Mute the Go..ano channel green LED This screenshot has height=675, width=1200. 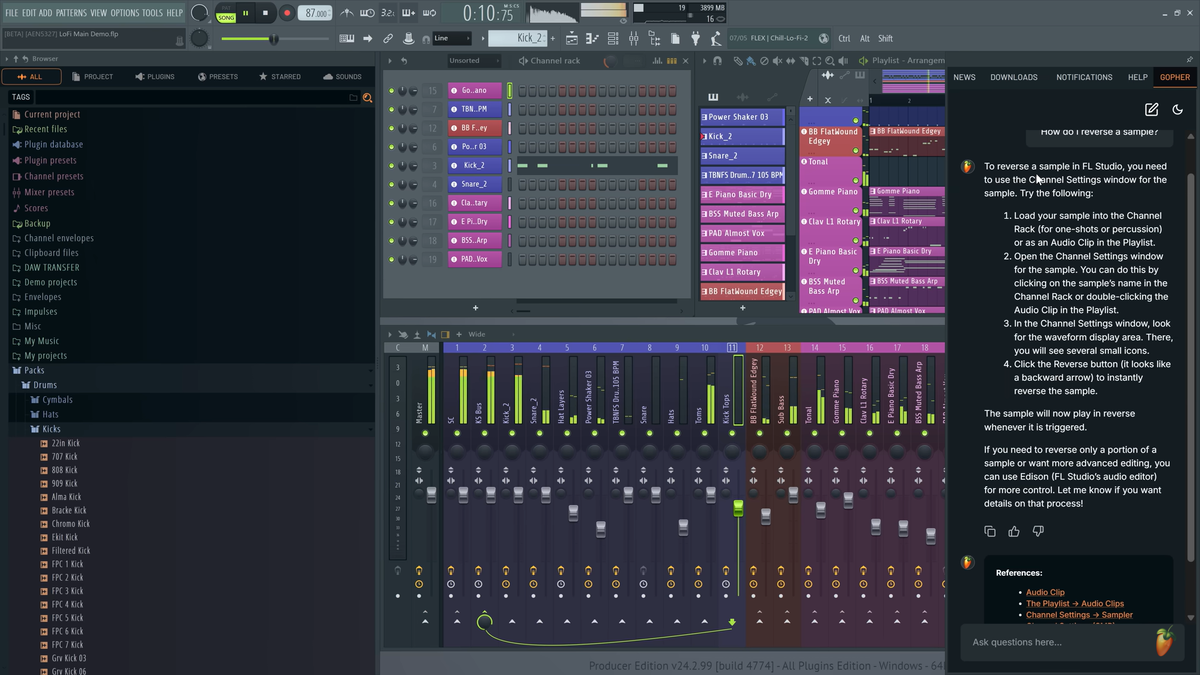click(x=391, y=91)
